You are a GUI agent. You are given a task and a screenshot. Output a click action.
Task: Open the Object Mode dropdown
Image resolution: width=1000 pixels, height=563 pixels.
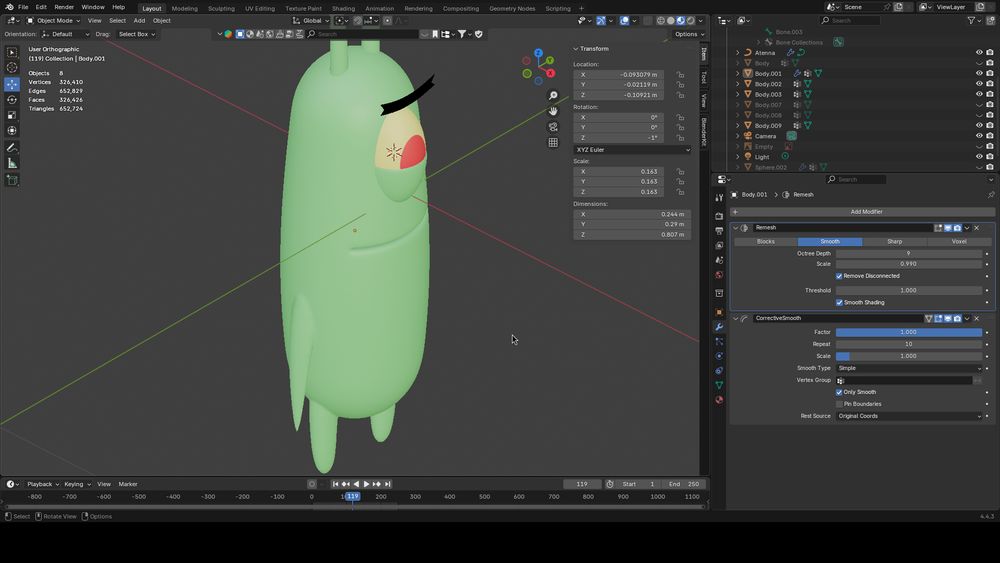coord(54,20)
